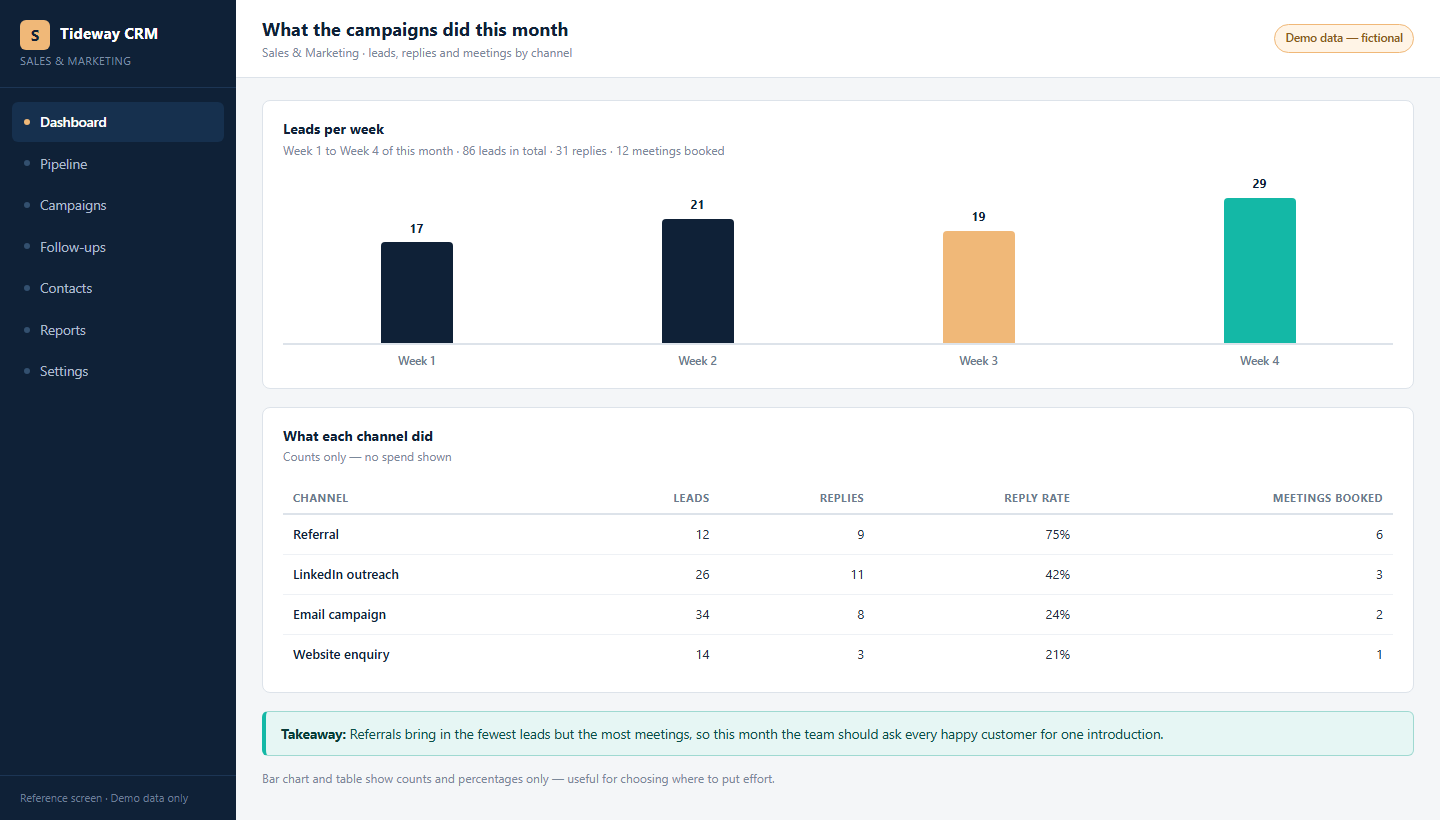This screenshot has height=820, width=1440.
Task: Click the REPLIES column header
Action: point(842,498)
